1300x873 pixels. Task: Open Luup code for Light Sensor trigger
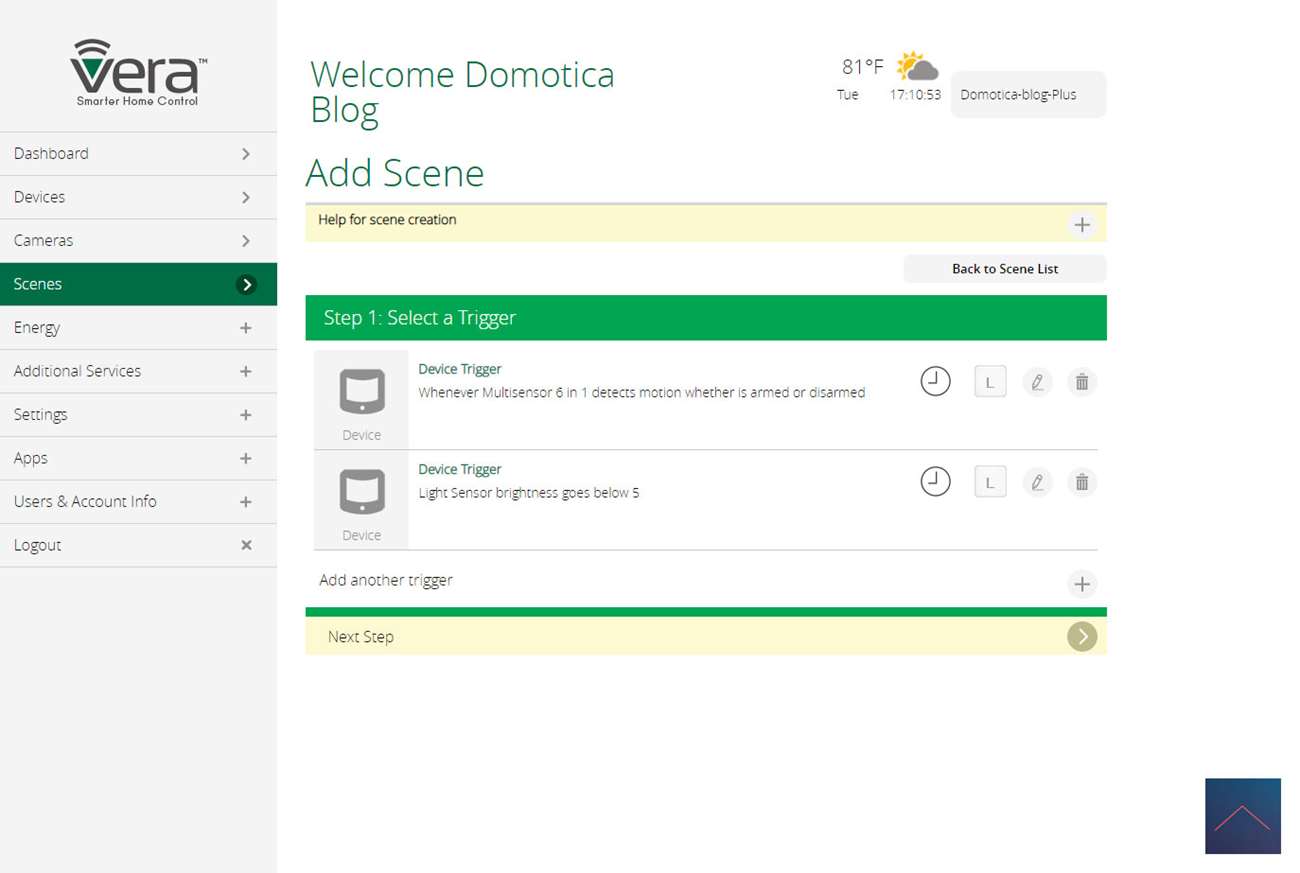point(990,482)
